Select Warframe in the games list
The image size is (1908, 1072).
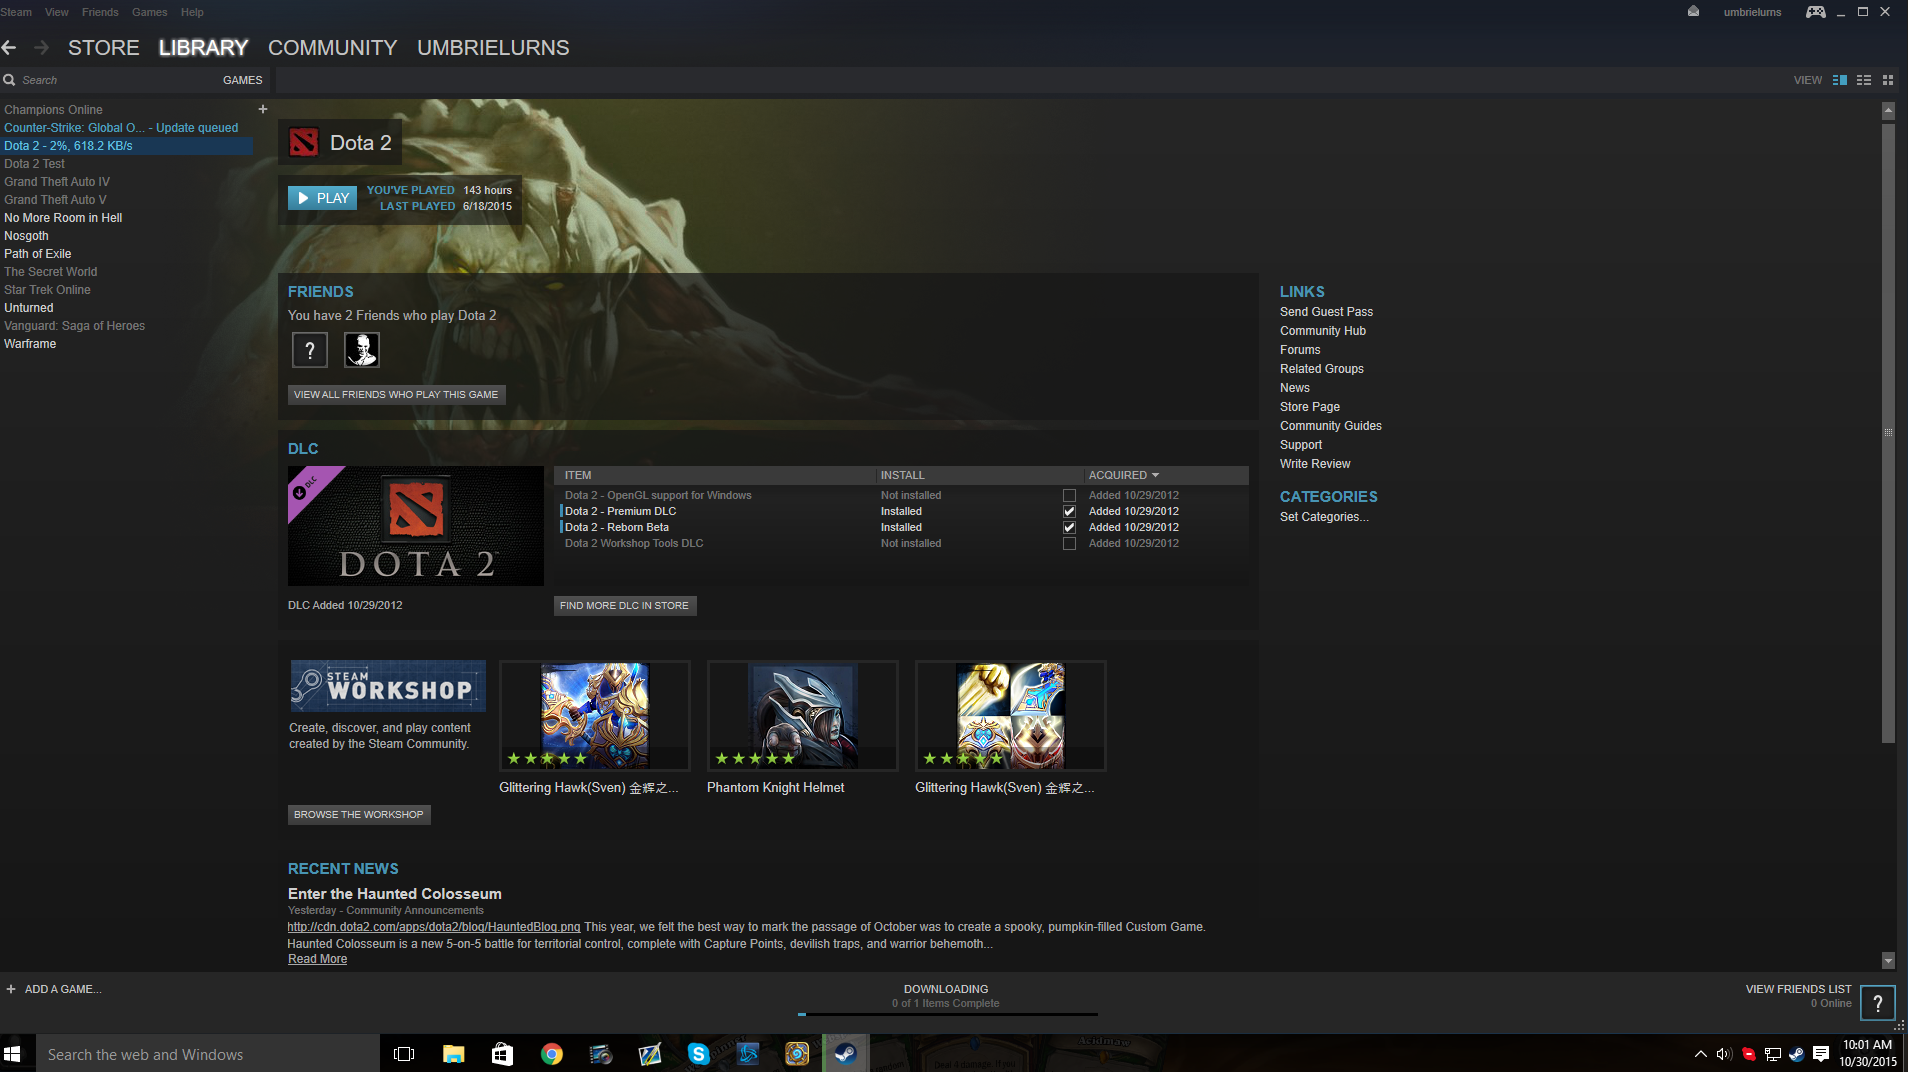pos(30,344)
